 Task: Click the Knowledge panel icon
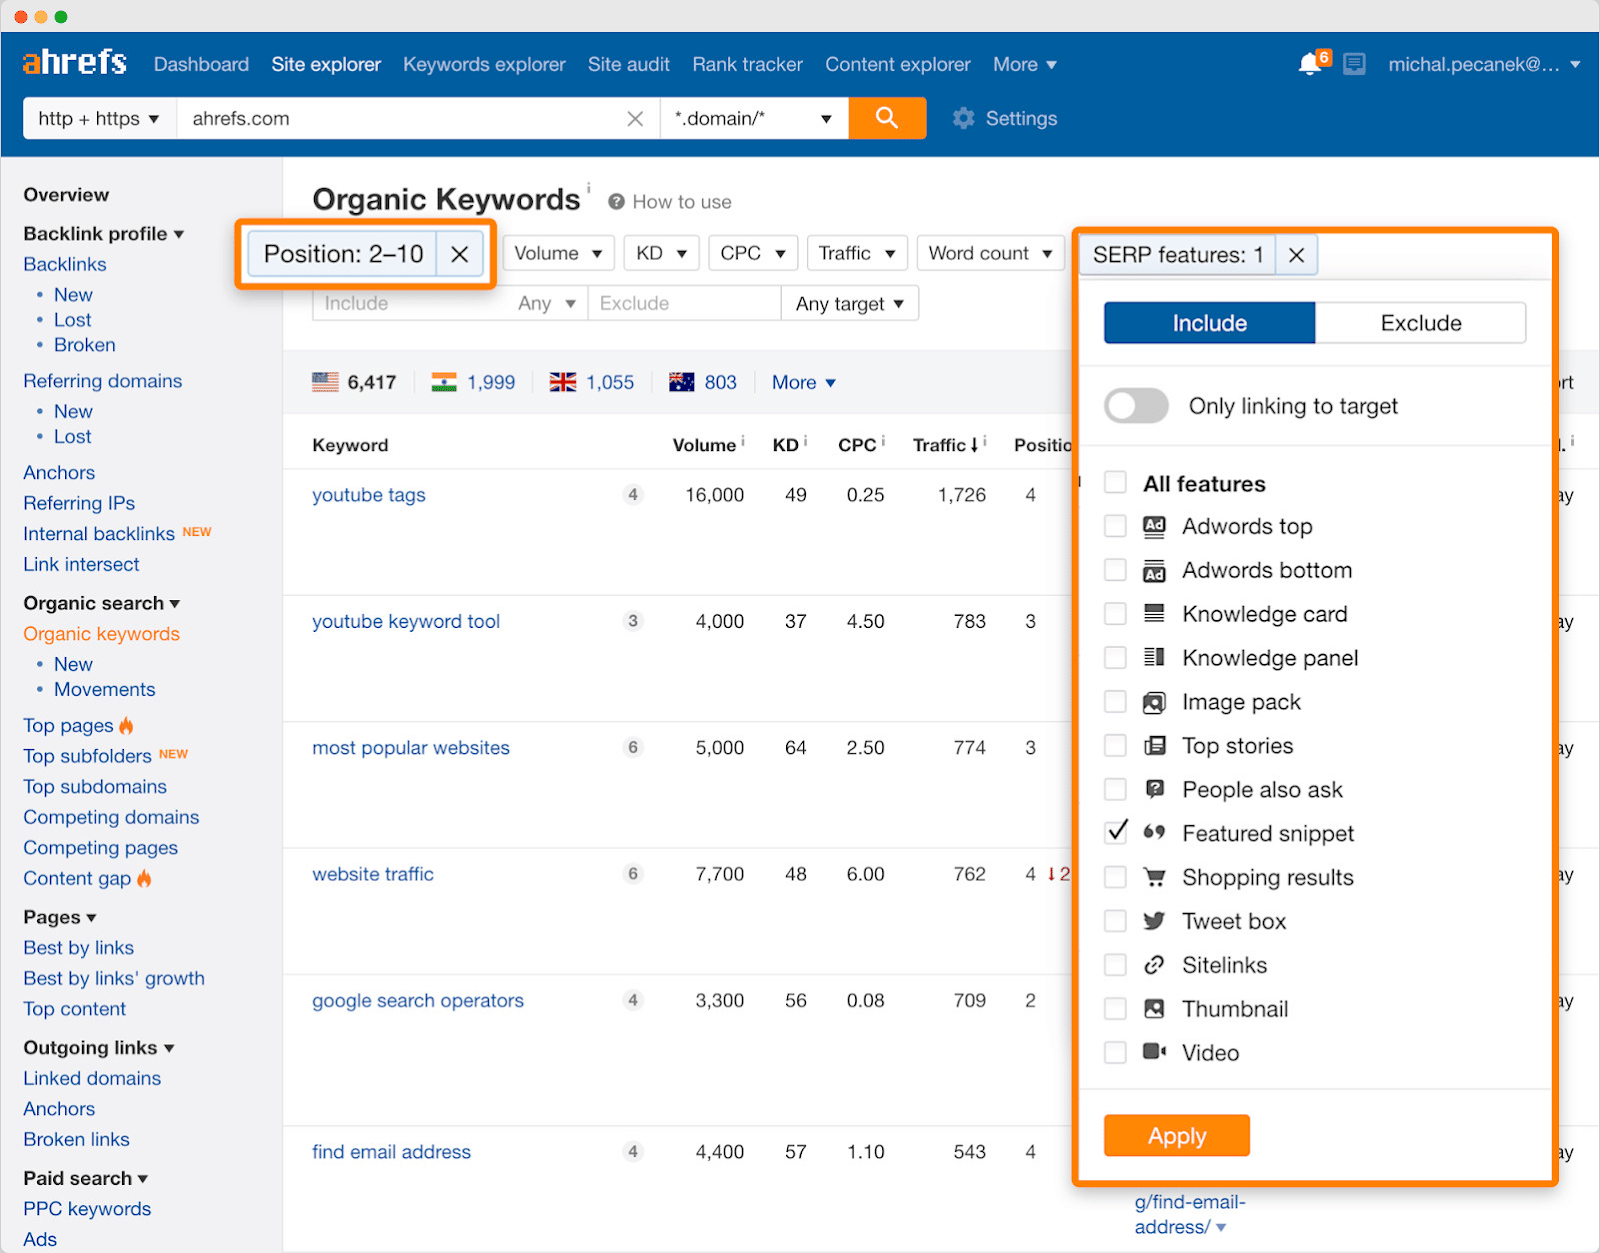click(1154, 657)
